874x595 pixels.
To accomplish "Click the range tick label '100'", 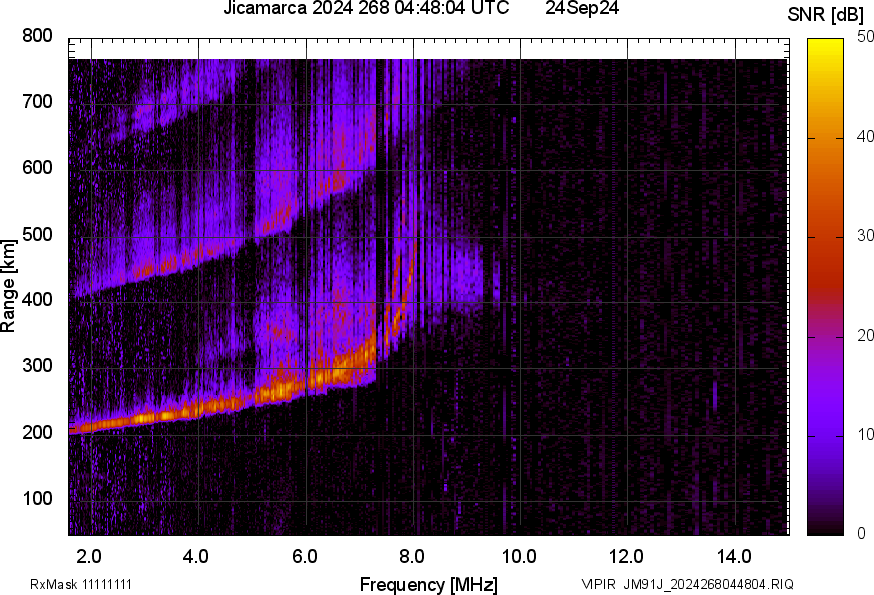I will [37, 498].
